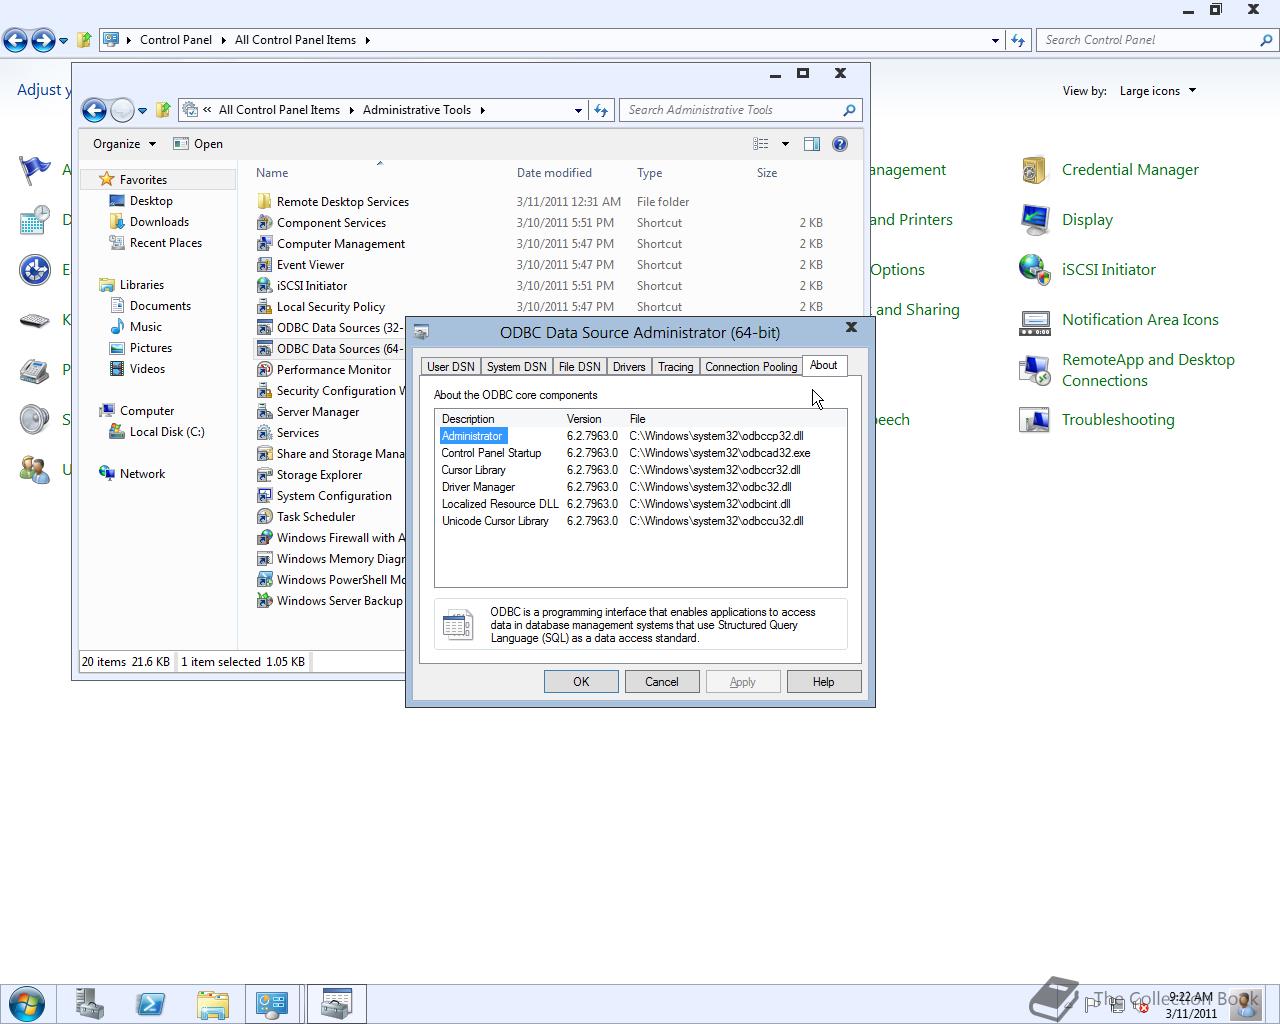Image resolution: width=1280 pixels, height=1024 pixels.
Task: Click the Computer Management shortcut icon
Action: click(x=264, y=244)
